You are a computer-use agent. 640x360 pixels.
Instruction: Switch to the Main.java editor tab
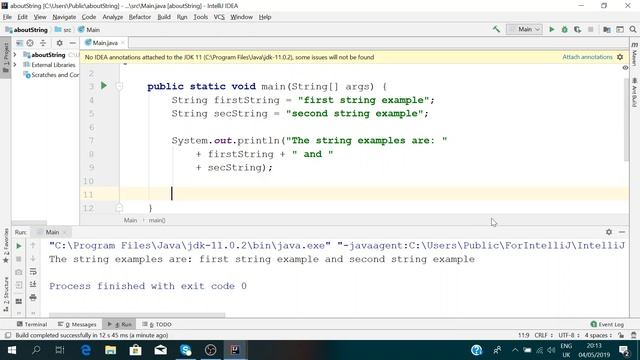104,43
